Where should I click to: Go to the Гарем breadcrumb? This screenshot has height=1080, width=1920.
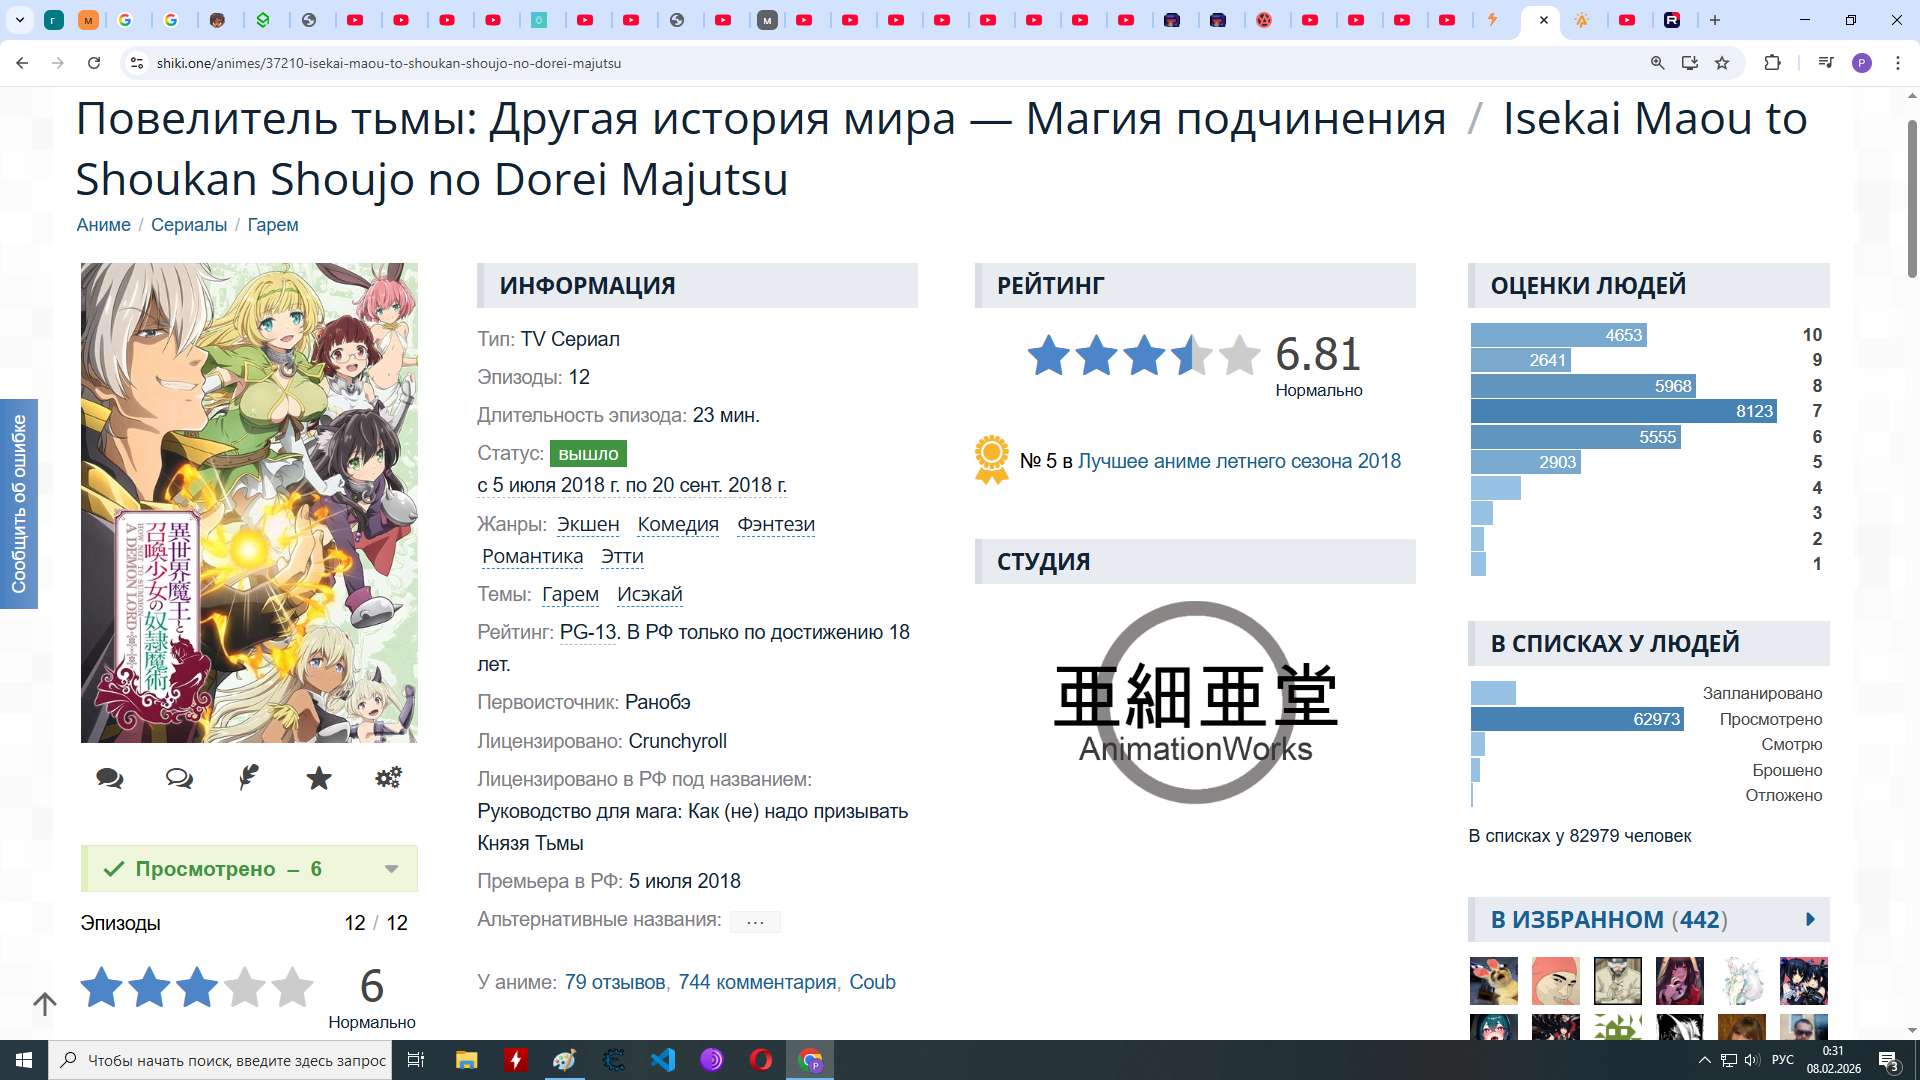click(273, 225)
